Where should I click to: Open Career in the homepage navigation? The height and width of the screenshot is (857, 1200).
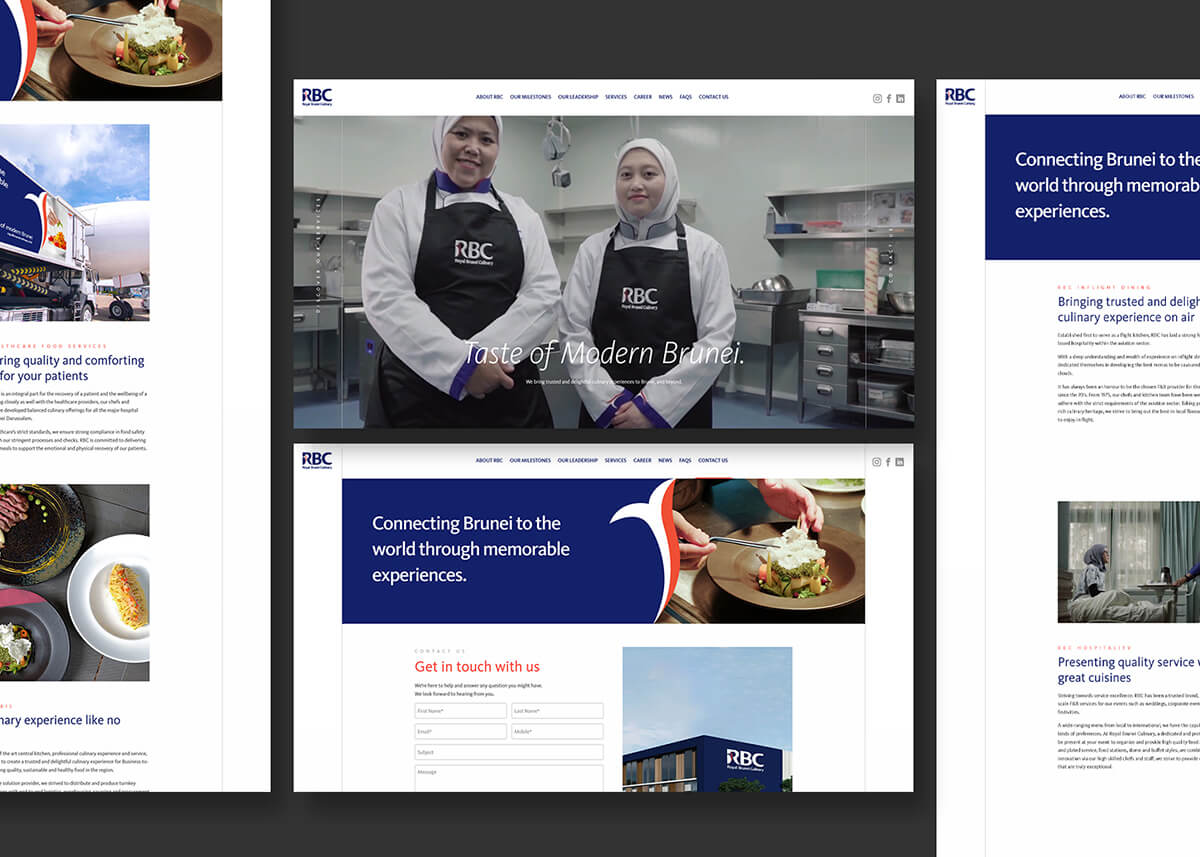coord(643,97)
